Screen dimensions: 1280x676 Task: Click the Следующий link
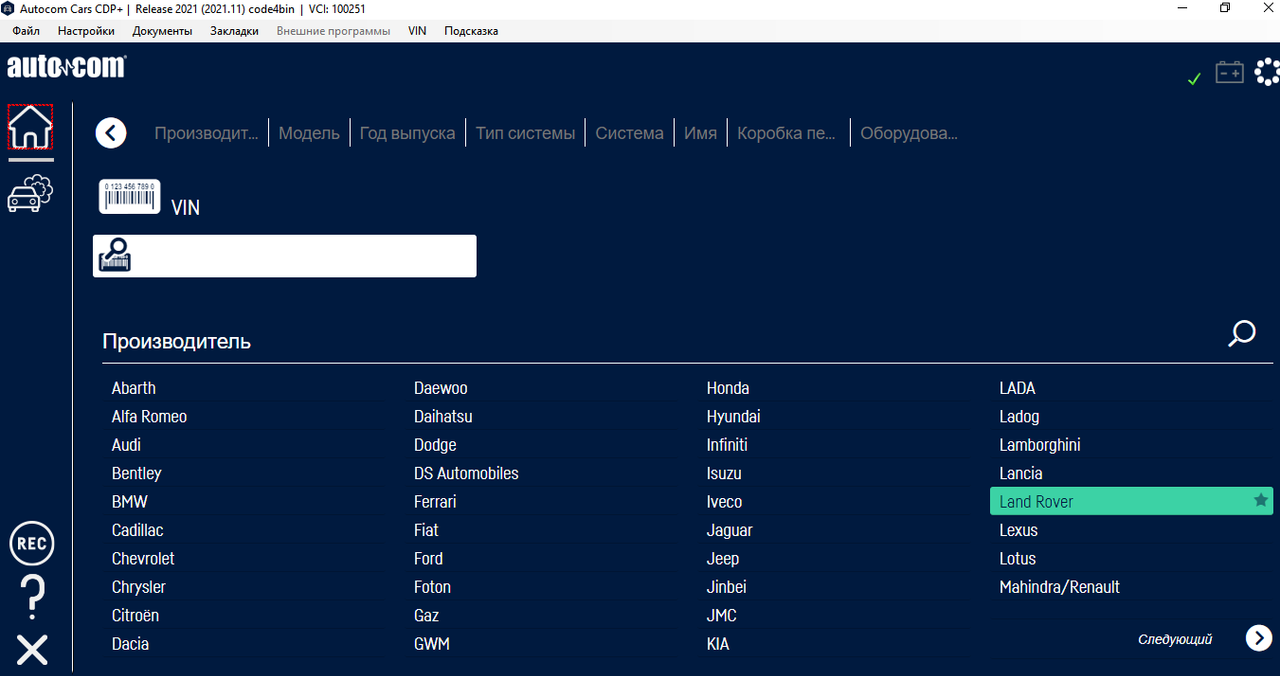[x=1175, y=639]
